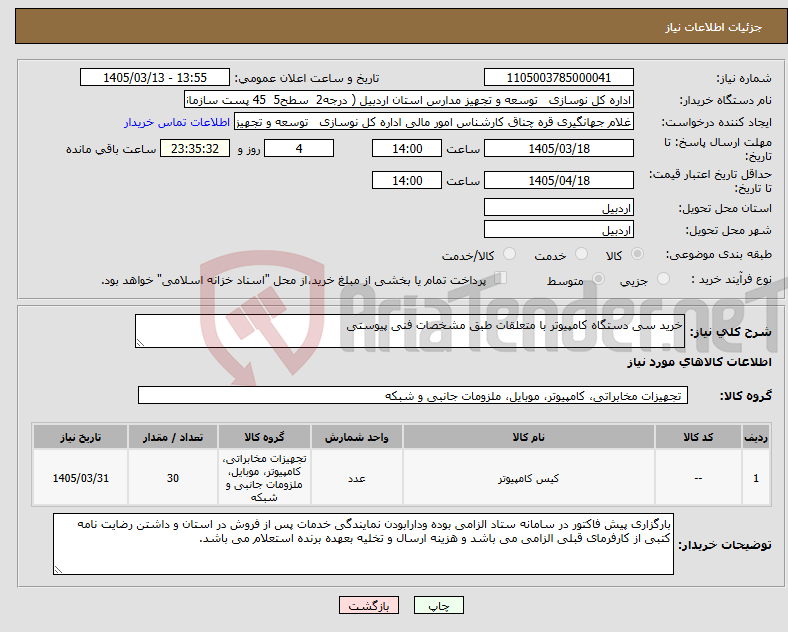The height and width of the screenshot is (632, 788).
Task: Click the تاریخ نیاز column header
Action: 80,437
